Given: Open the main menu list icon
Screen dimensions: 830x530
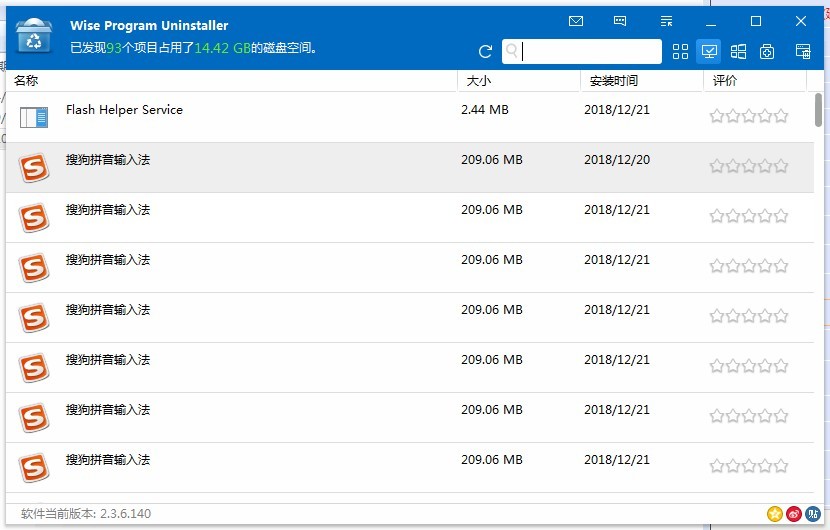Looking at the screenshot, I should pos(666,21).
